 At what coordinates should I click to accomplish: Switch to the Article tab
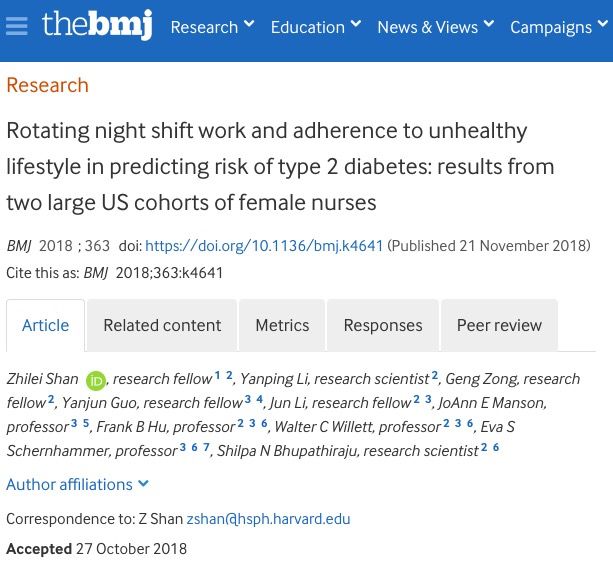point(45,325)
